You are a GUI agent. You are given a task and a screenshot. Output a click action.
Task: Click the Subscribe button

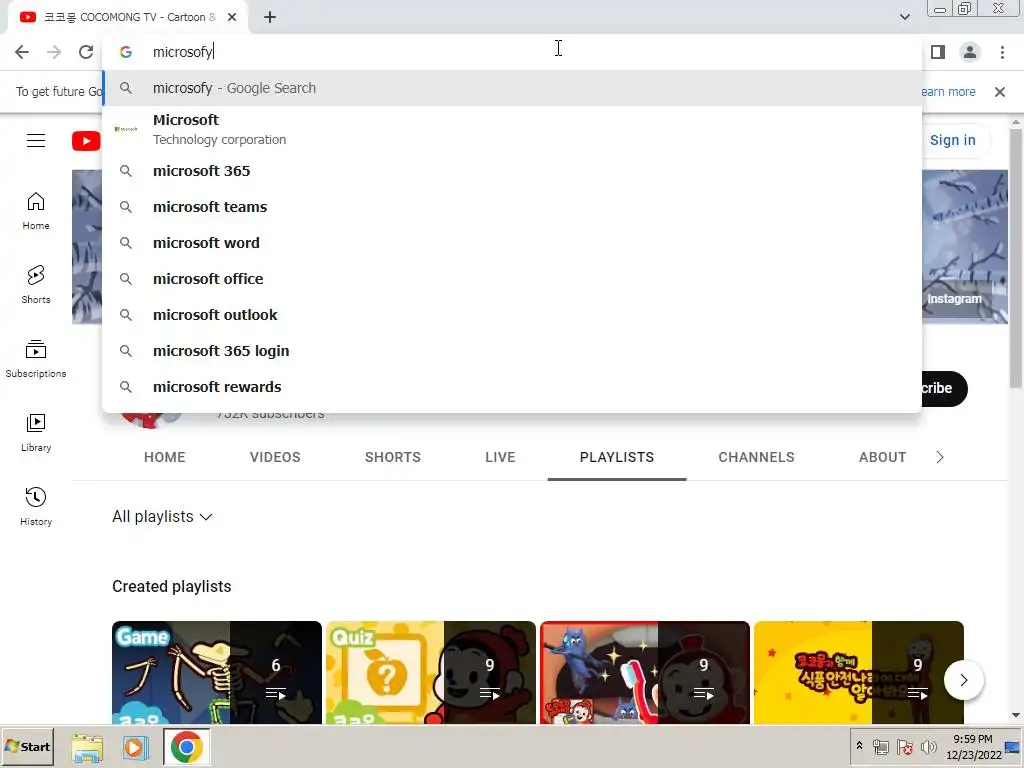point(944,389)
